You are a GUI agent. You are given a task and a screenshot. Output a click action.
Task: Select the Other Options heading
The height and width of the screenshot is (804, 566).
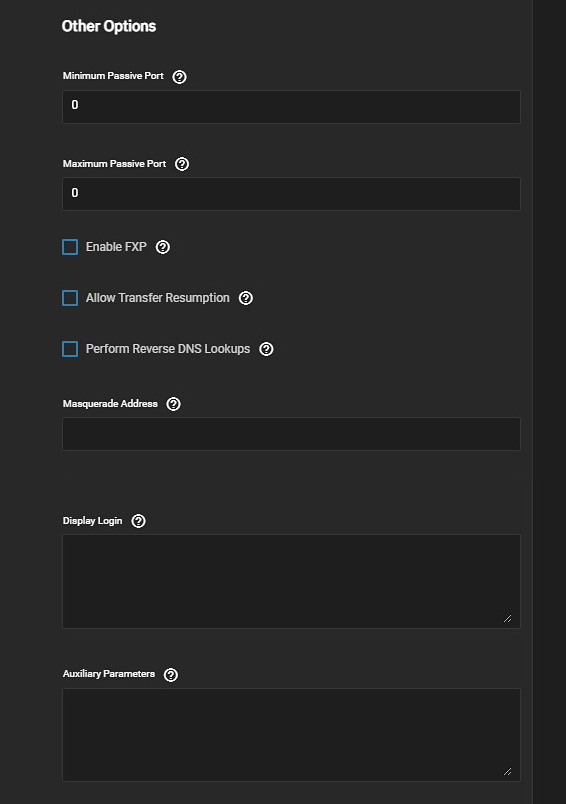(x=109, y=26)
